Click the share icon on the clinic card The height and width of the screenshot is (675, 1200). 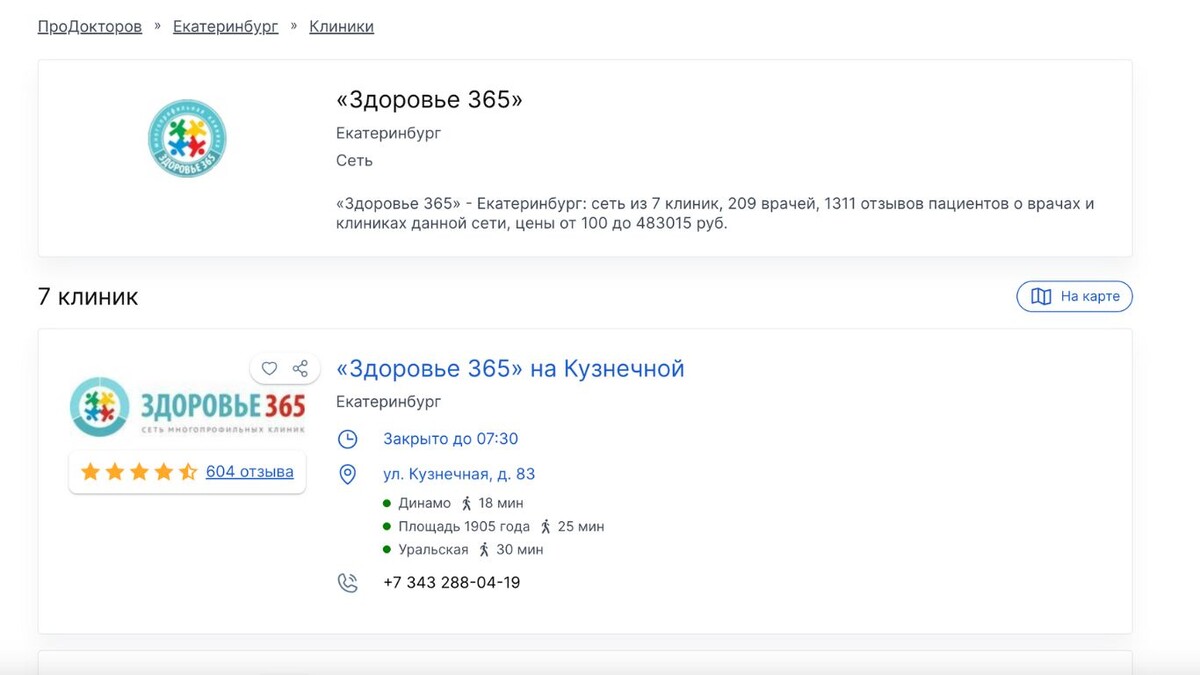point(300,368)
